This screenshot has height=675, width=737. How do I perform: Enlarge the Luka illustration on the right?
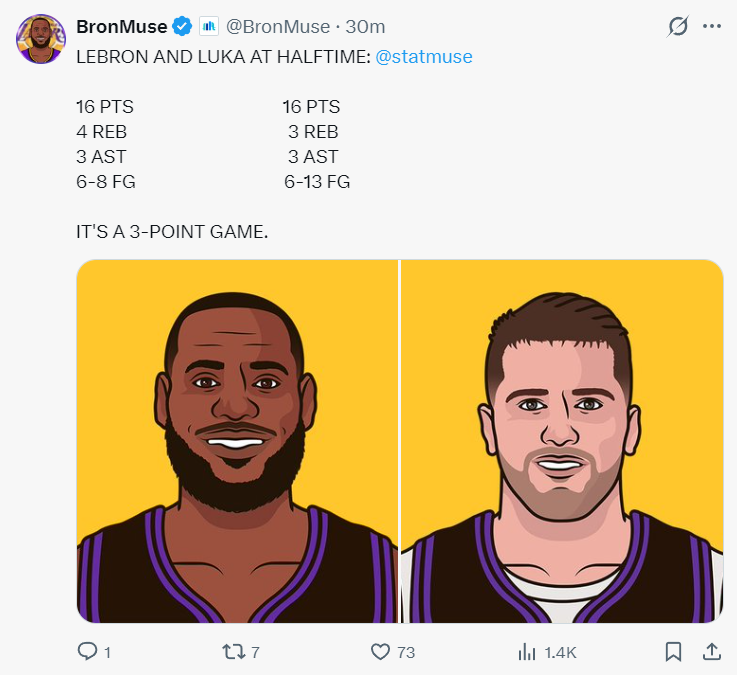pyautogui.click(x=562, y=441)
